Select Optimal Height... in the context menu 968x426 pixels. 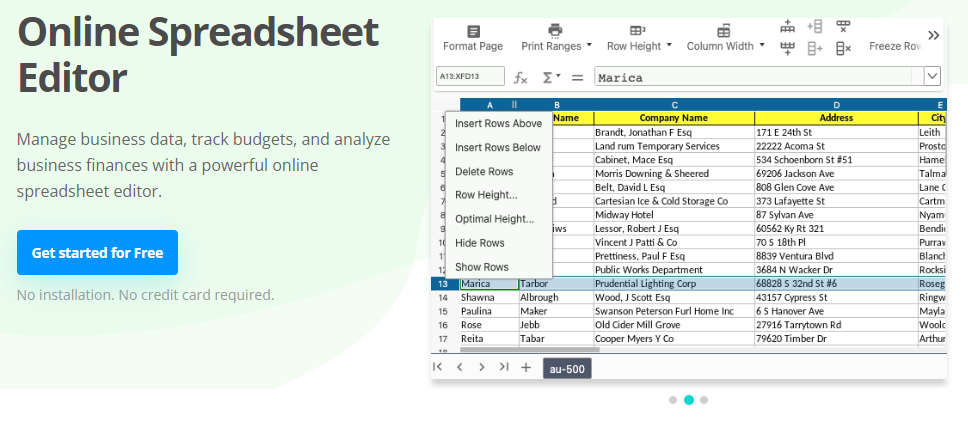[x=494, y=219]
